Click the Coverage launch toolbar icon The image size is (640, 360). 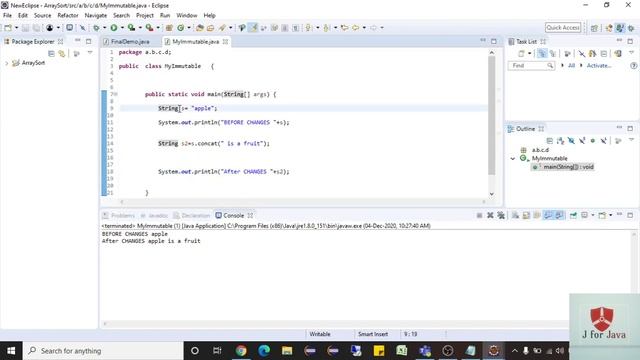coord(131,28)
